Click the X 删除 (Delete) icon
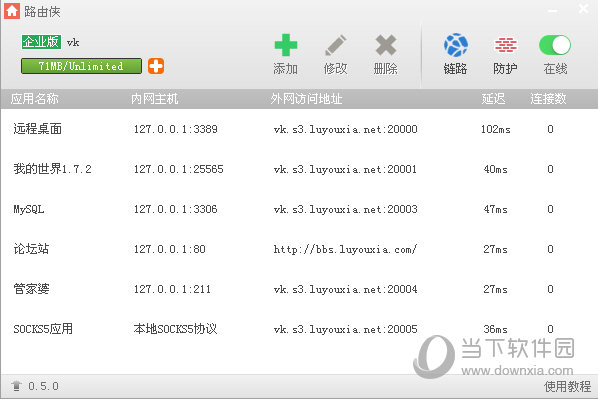598x400 pixels. point(386,45)
